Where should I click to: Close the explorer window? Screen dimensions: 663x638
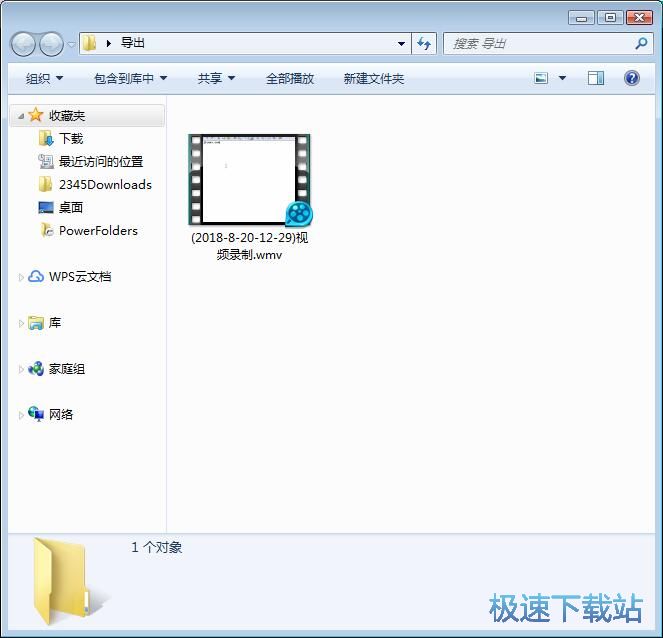(x=639, y=18)
